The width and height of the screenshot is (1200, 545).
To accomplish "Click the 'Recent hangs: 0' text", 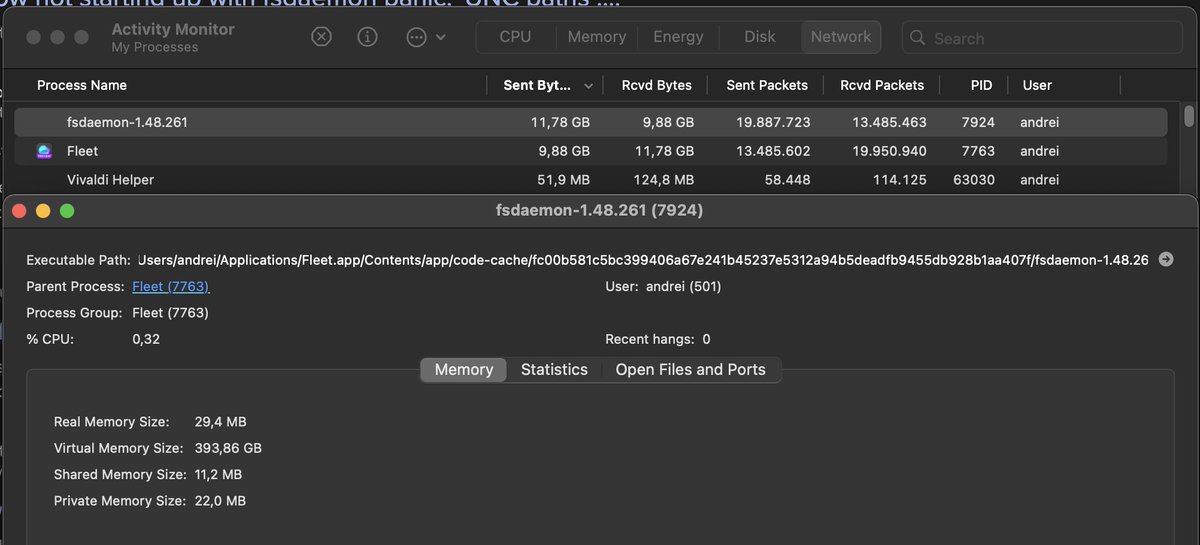I will [658, 339].
